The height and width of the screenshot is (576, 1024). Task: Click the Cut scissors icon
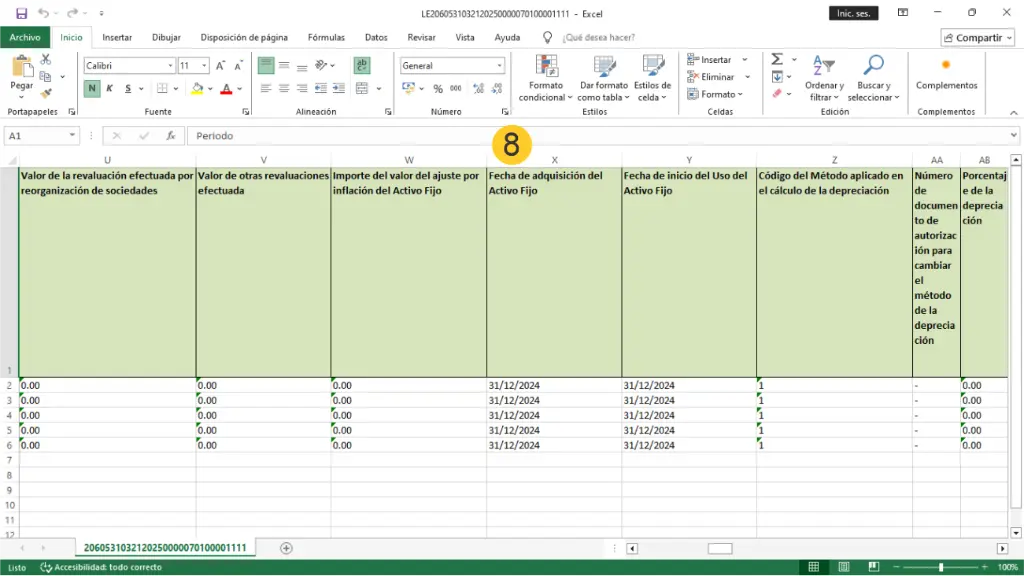46,60
